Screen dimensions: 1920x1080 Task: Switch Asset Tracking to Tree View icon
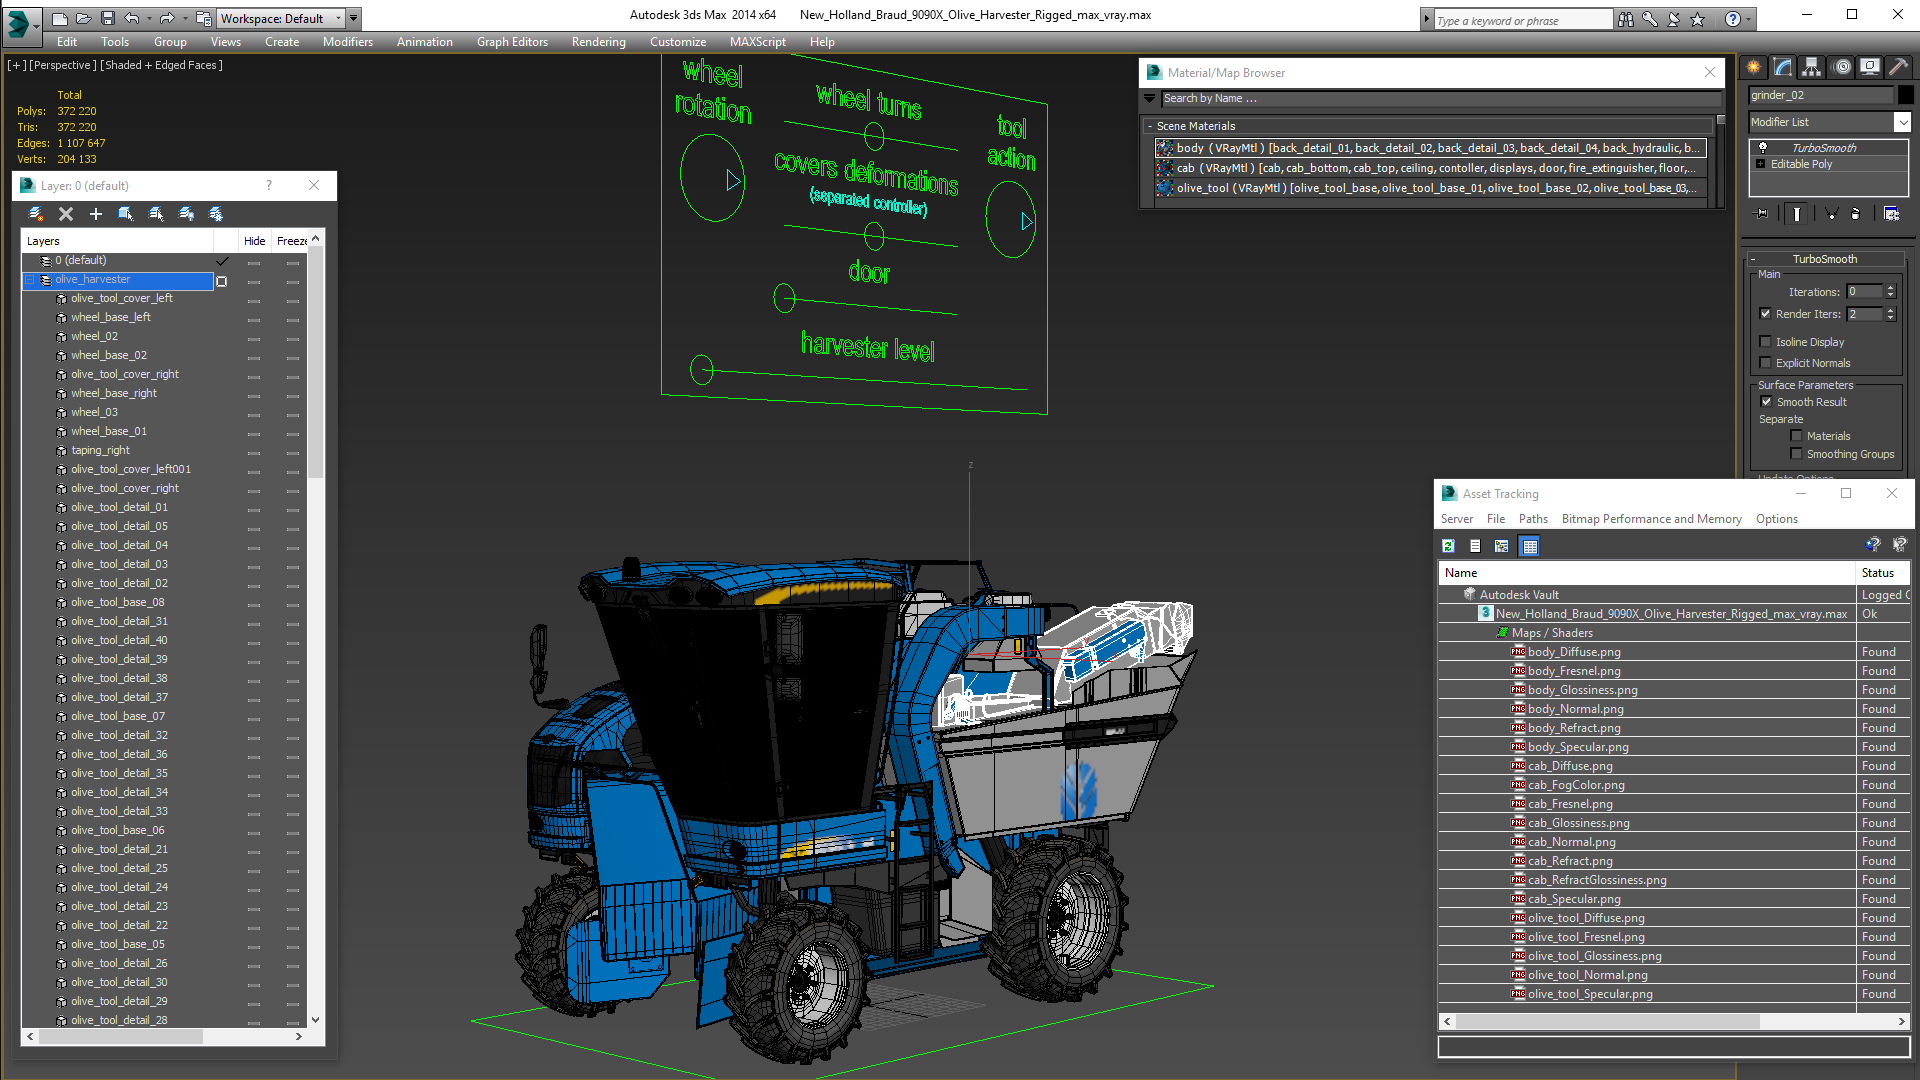tap(1501, 546)
